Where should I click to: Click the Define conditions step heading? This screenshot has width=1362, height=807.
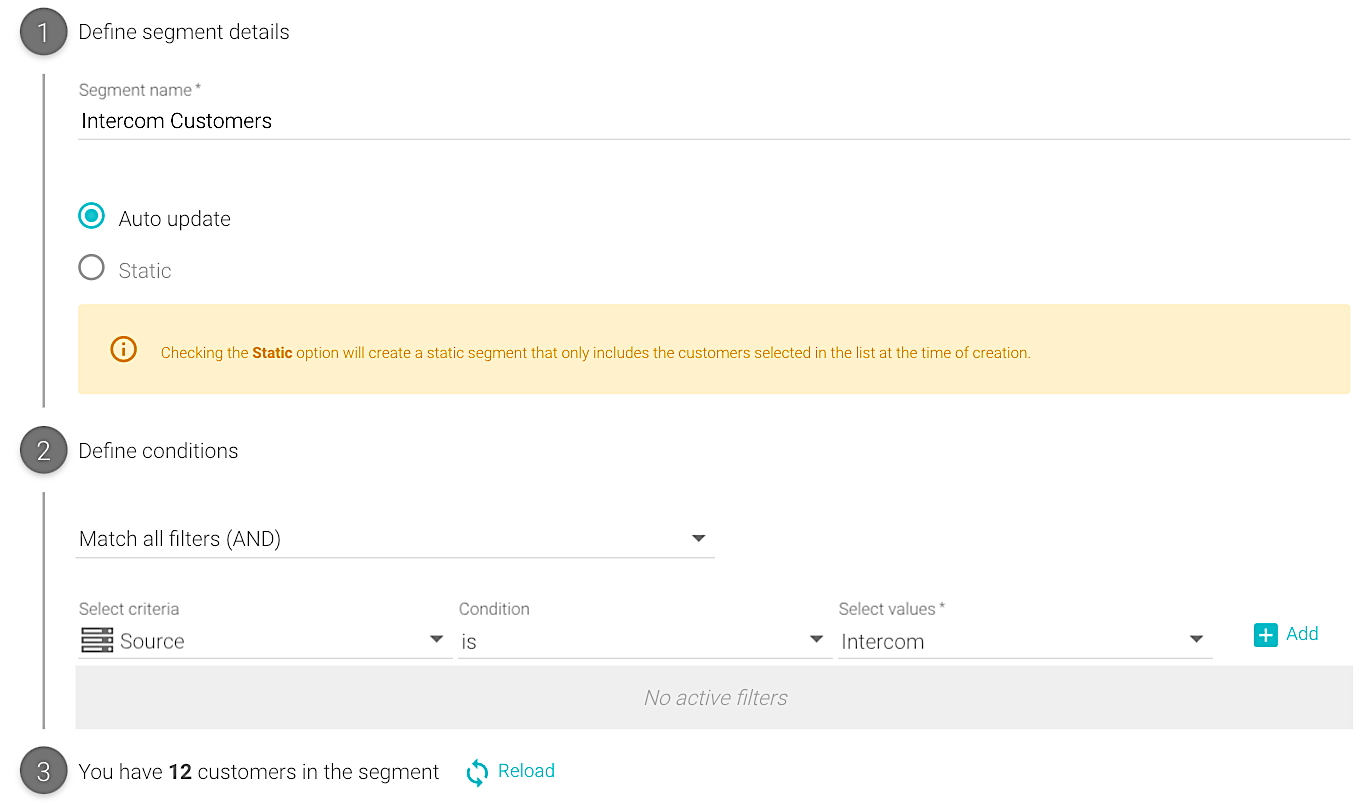point(158,451)
